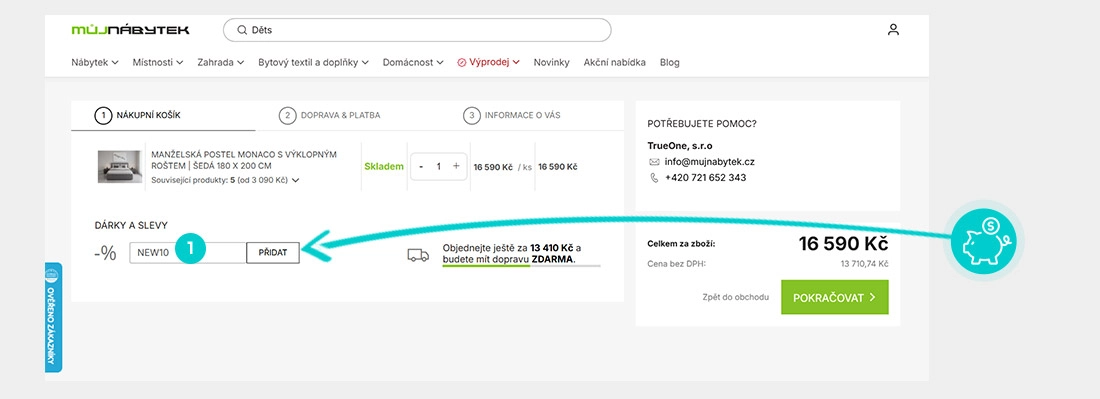Open the Ověřeno zákazníky side badge
1100x399 pixels.
[x=53, y=317]
